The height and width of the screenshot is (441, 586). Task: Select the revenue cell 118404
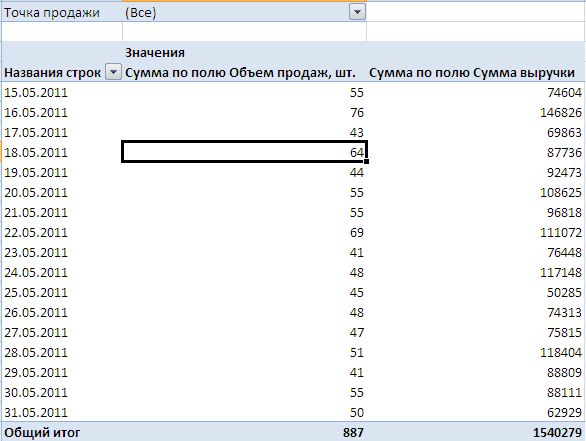click(475, 352)
